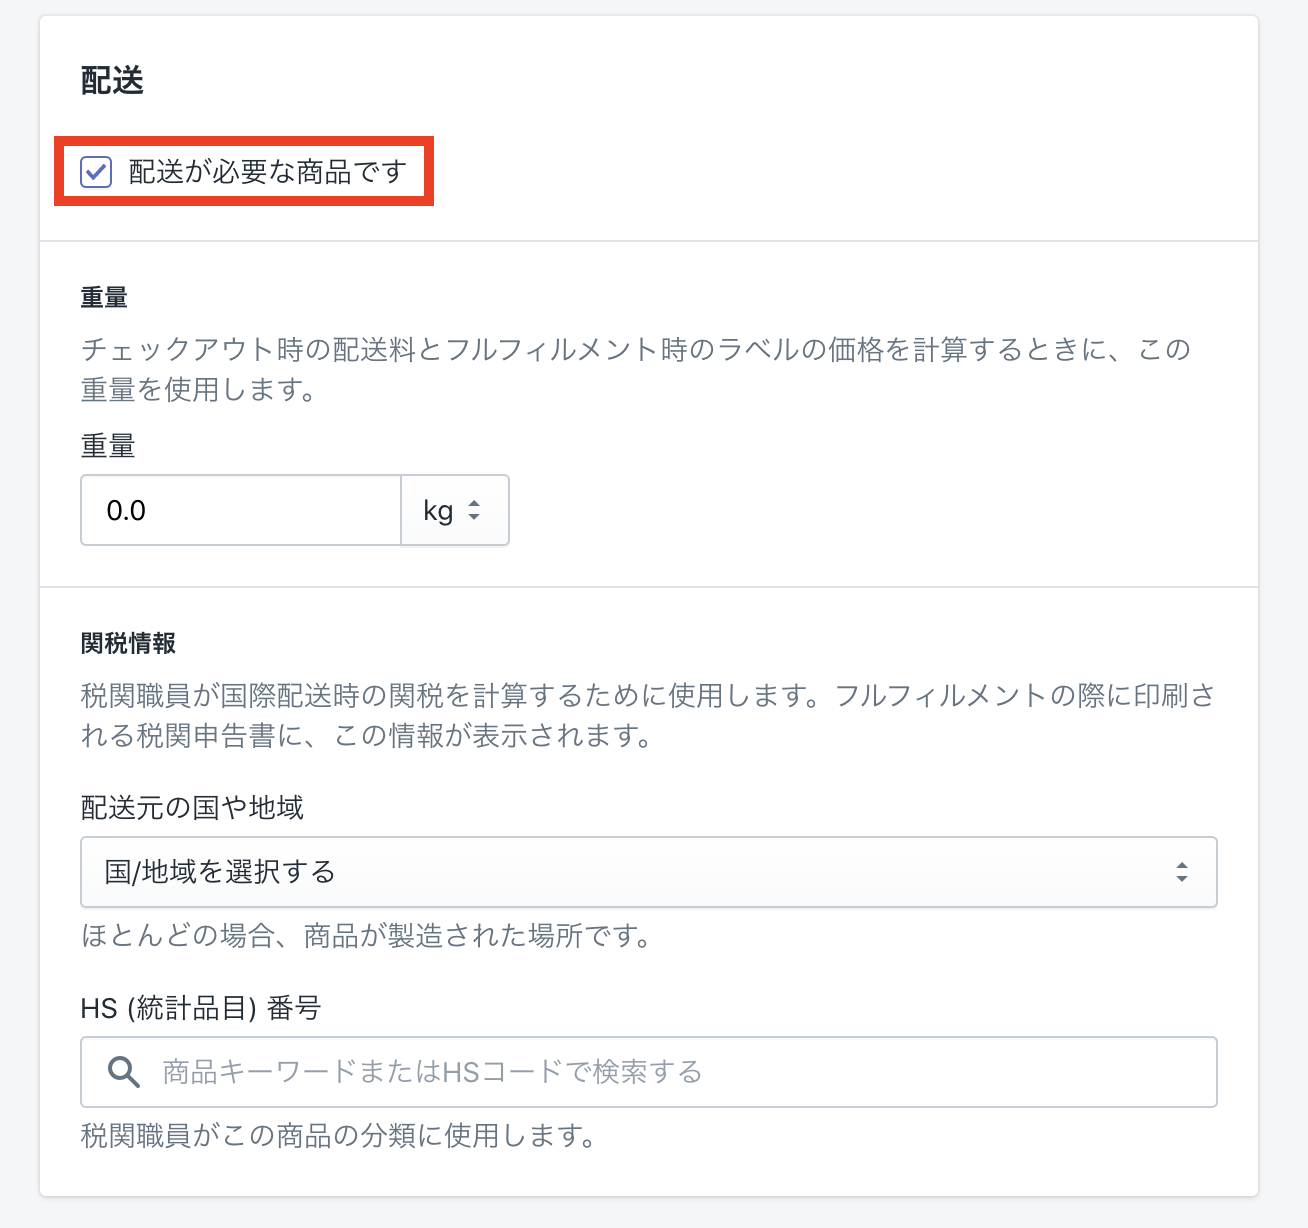Click the 配送 section heading
1308x1228 pixels.
click(112, 80)
